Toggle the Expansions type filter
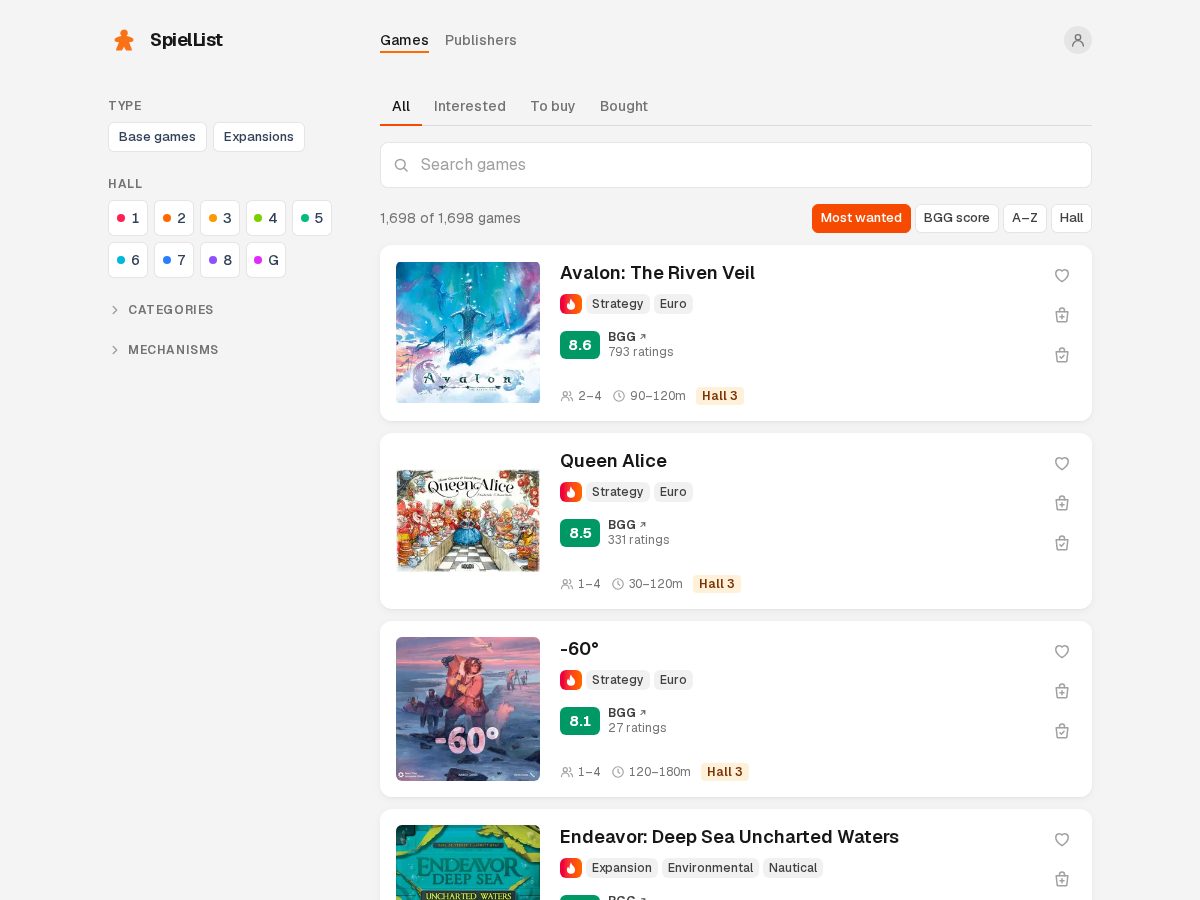Viewport: 1200px width, 900px height. [259, 137]
